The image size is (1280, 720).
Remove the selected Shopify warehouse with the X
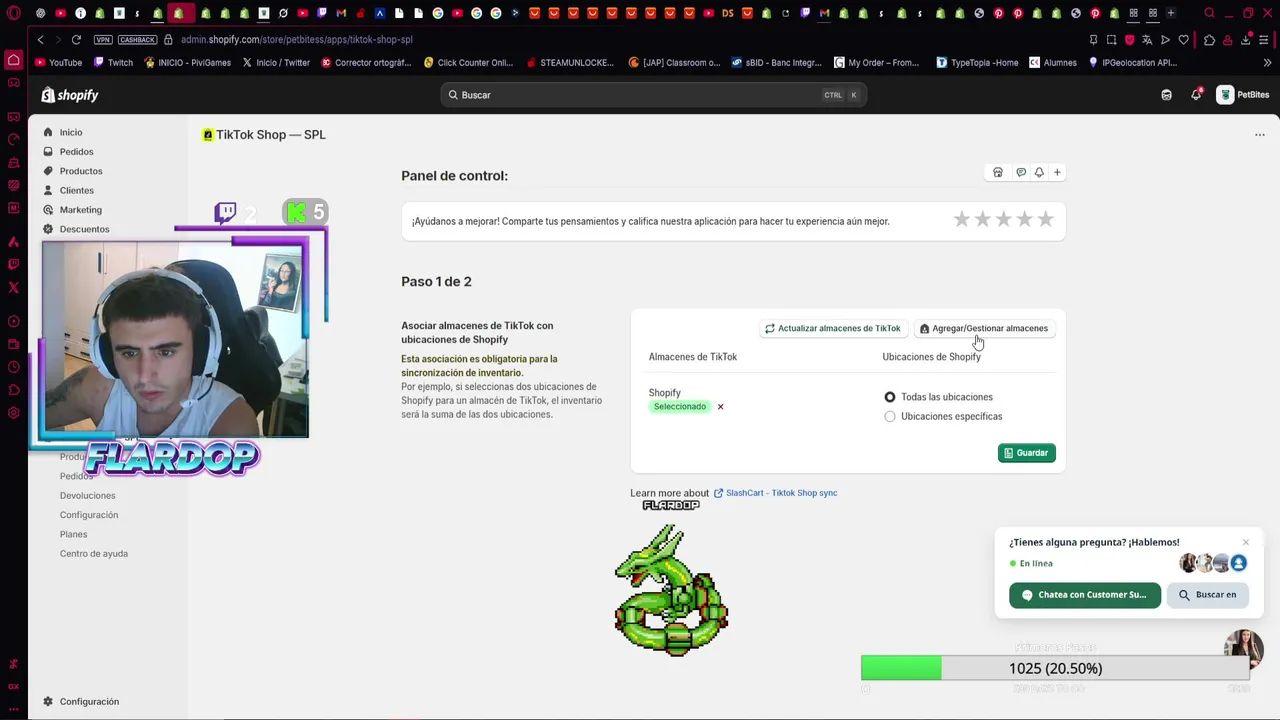(x=720, y=407)
